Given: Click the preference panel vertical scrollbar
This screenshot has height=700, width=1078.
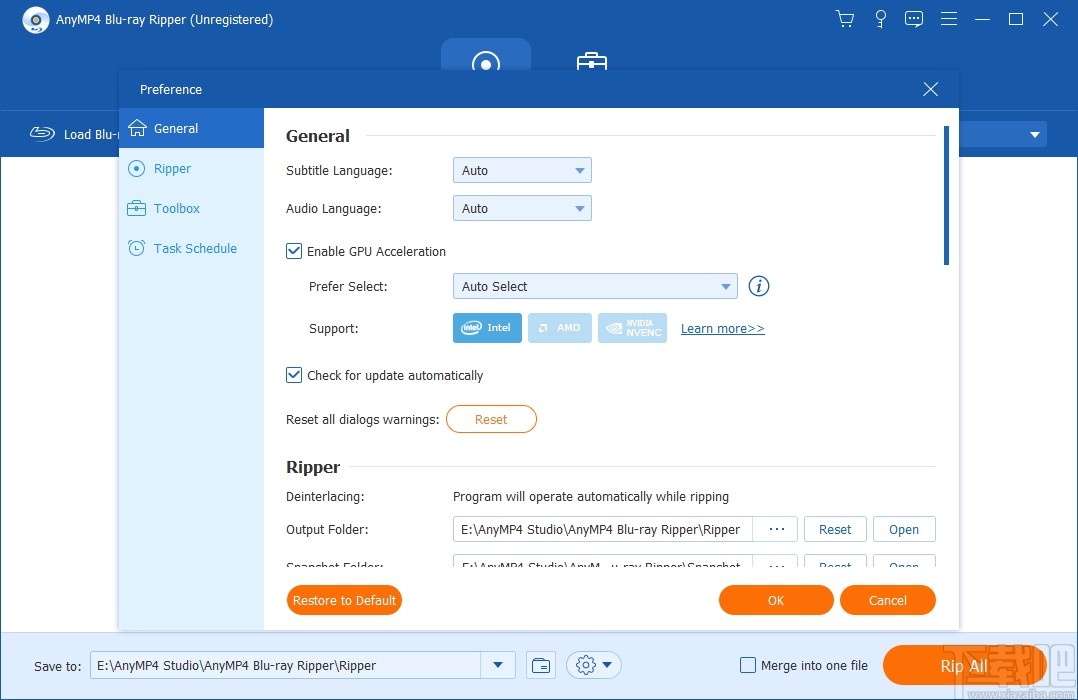Looking at the screenshot, I should (x=947, y=195).
